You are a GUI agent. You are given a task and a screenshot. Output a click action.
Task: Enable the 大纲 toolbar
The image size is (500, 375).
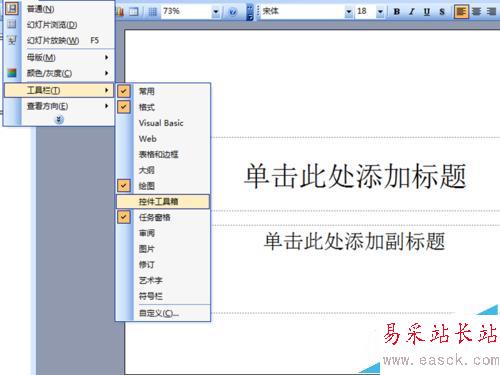[163, 170]
